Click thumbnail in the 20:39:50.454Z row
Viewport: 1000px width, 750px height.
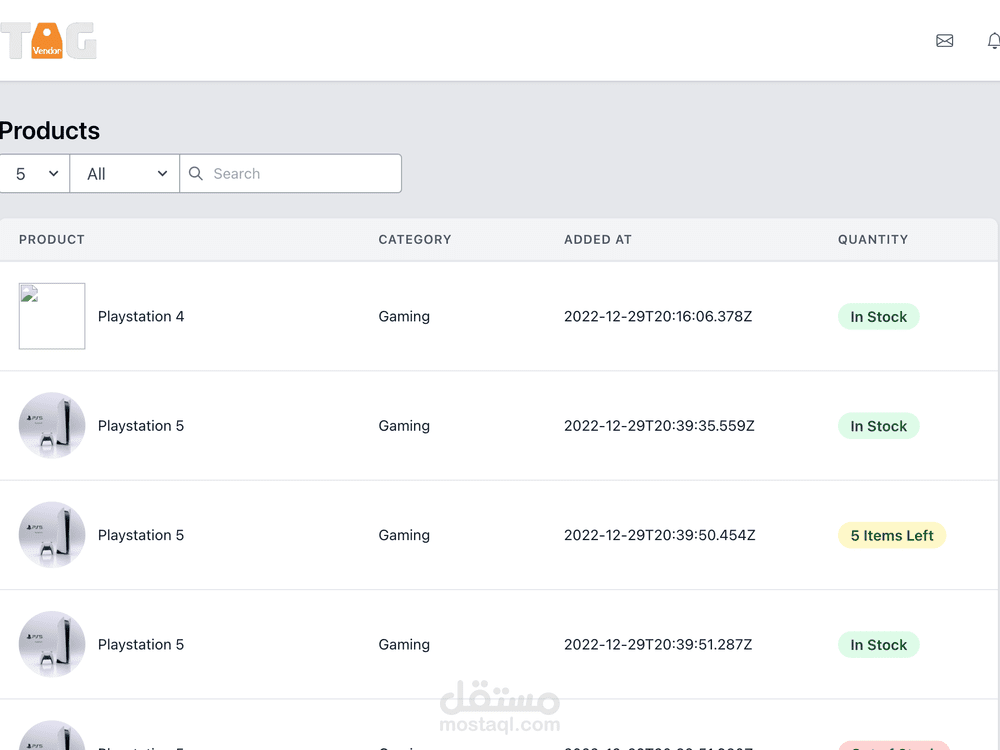pos(52,535)
